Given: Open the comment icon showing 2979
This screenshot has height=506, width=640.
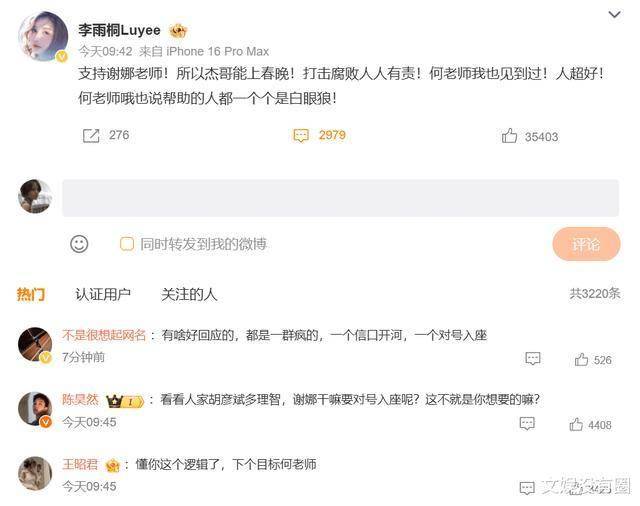Looking at the screenshot, I should pos(301,135).
